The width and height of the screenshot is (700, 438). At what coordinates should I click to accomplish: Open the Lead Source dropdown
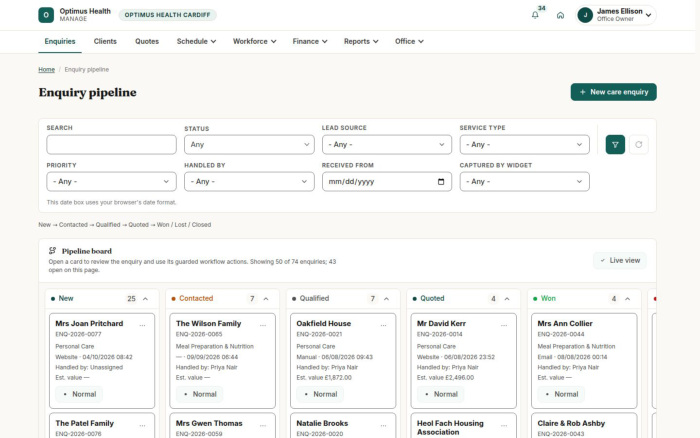pyautogui.click(x=387, y=145)
